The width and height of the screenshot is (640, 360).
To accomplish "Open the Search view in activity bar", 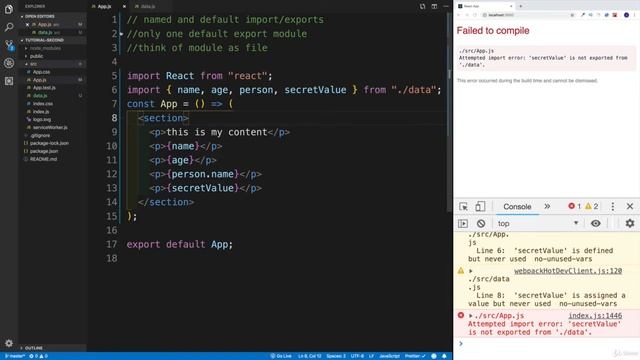I will pos(9,27).
